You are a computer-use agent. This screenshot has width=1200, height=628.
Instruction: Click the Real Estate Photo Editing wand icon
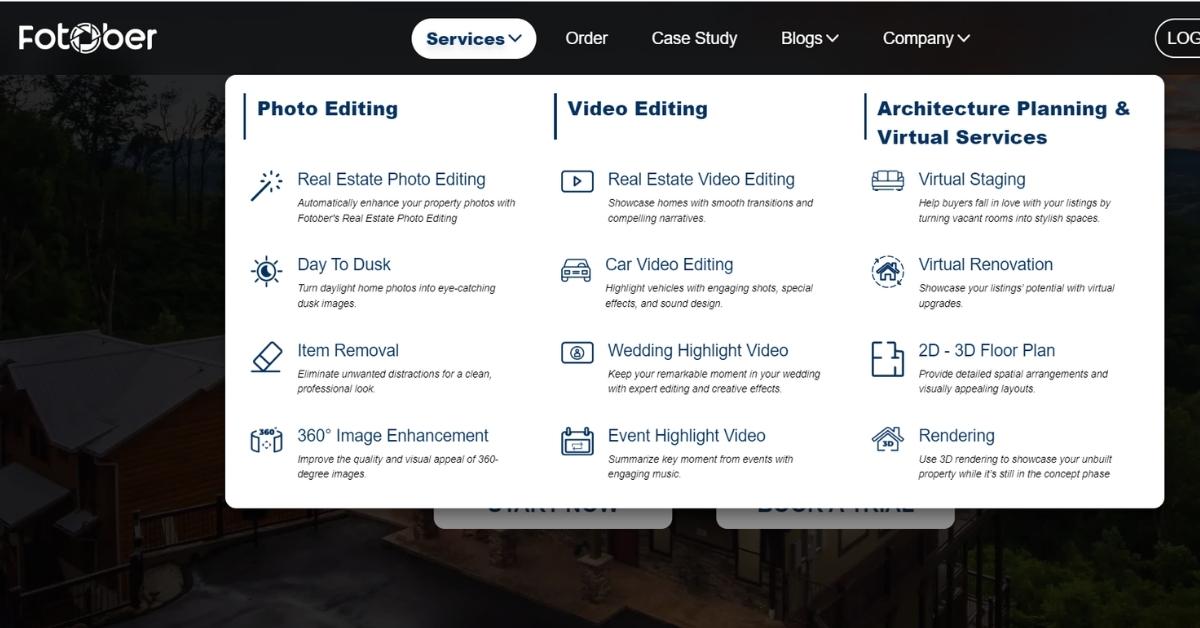click(x=266, y=186)
